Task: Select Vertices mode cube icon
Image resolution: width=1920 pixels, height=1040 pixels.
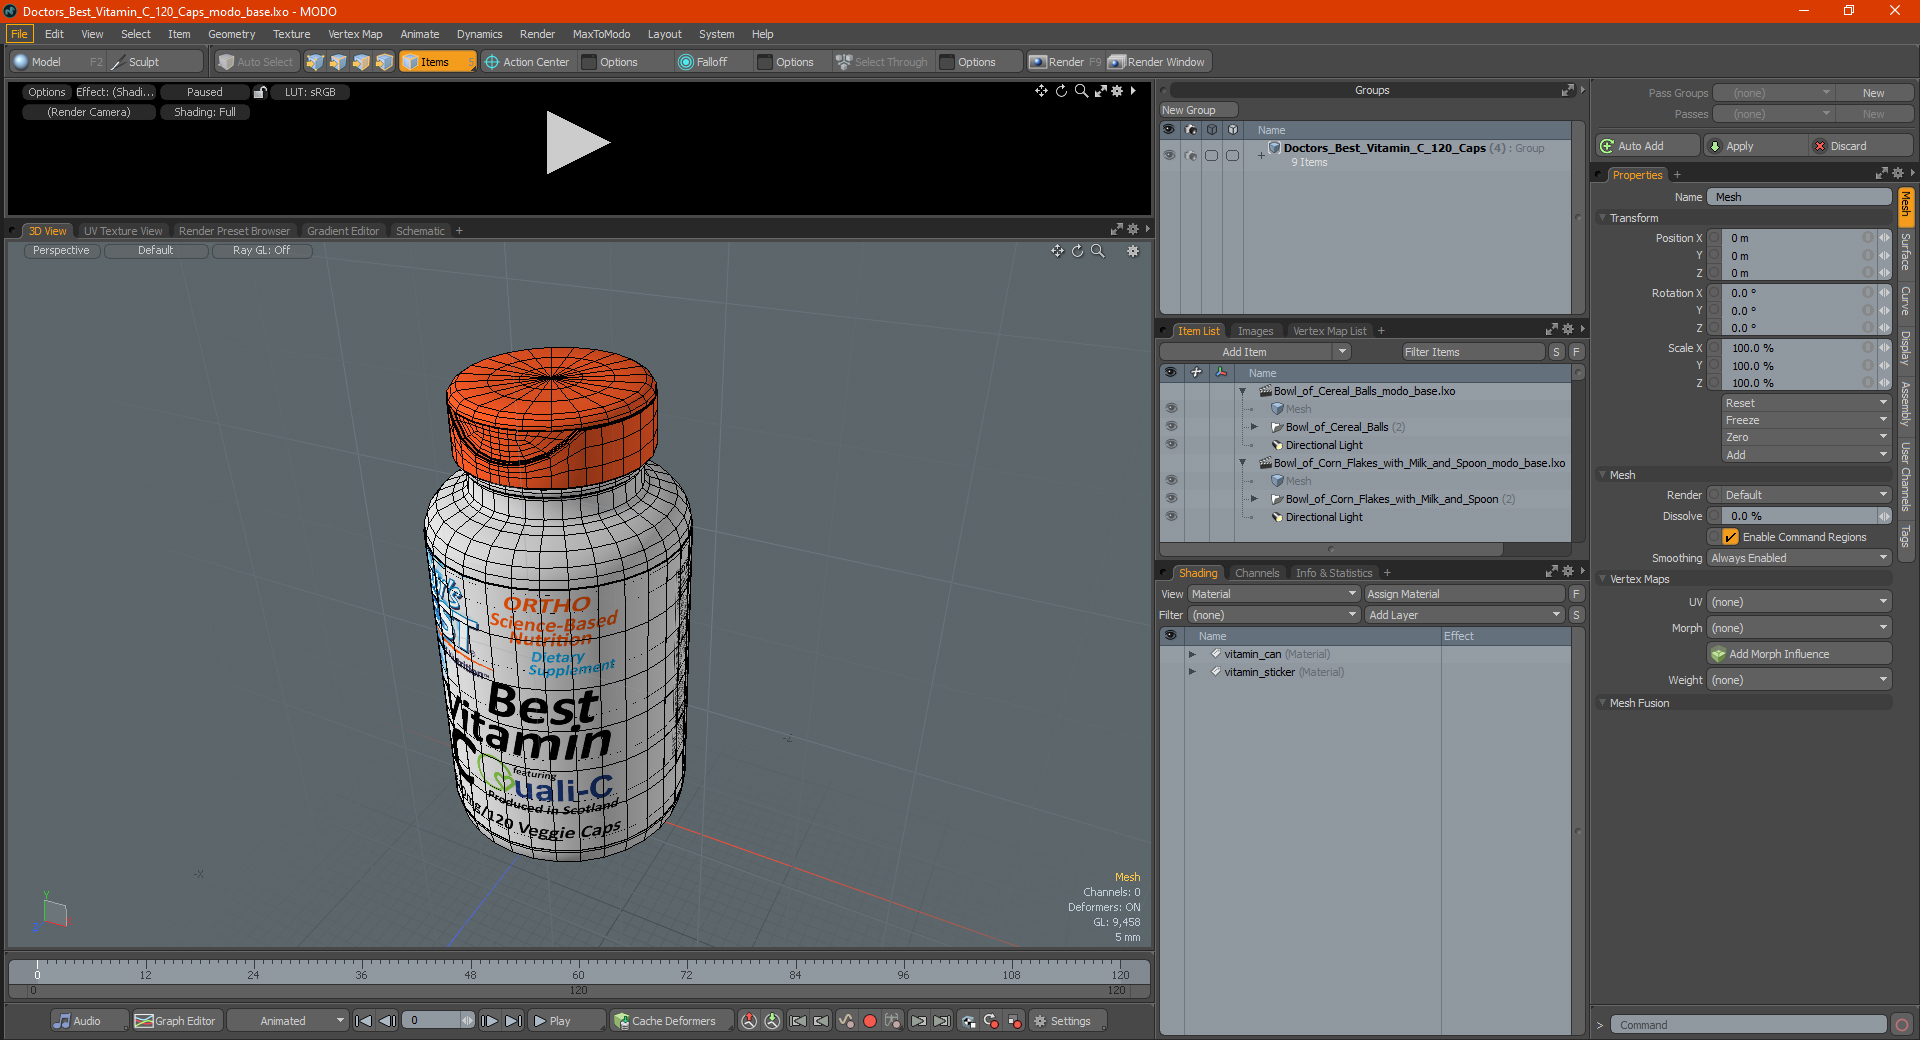Action: [315, 62]
